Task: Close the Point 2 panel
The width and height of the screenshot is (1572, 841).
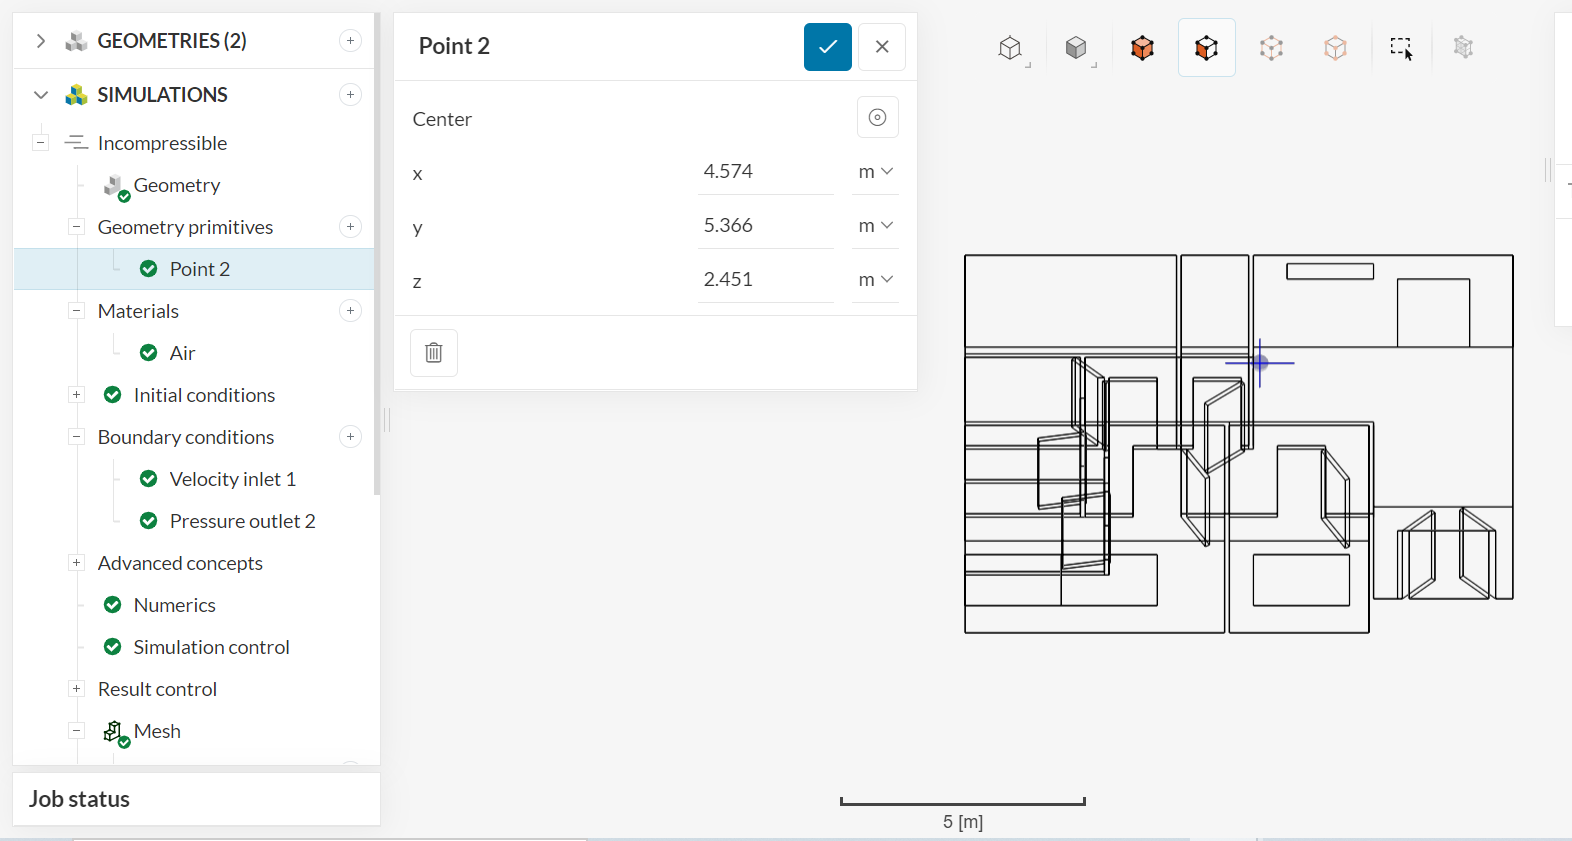Action: click(x=881, y=47)
